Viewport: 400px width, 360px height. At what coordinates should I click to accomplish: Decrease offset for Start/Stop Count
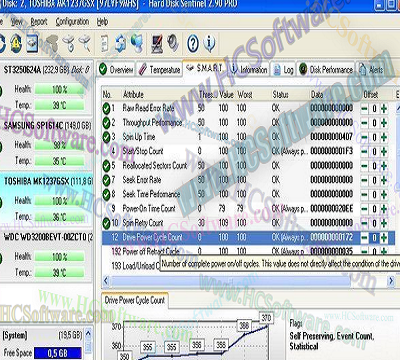(365, 152)
